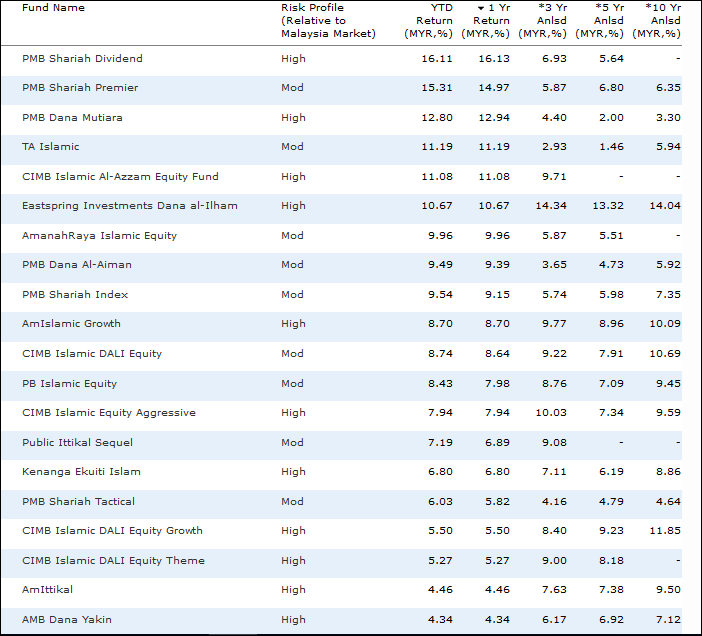Viewport: 702px width, 636px height.
Task: Open Kenanga Ekuiti Islam fund
Action: (81, 472)
